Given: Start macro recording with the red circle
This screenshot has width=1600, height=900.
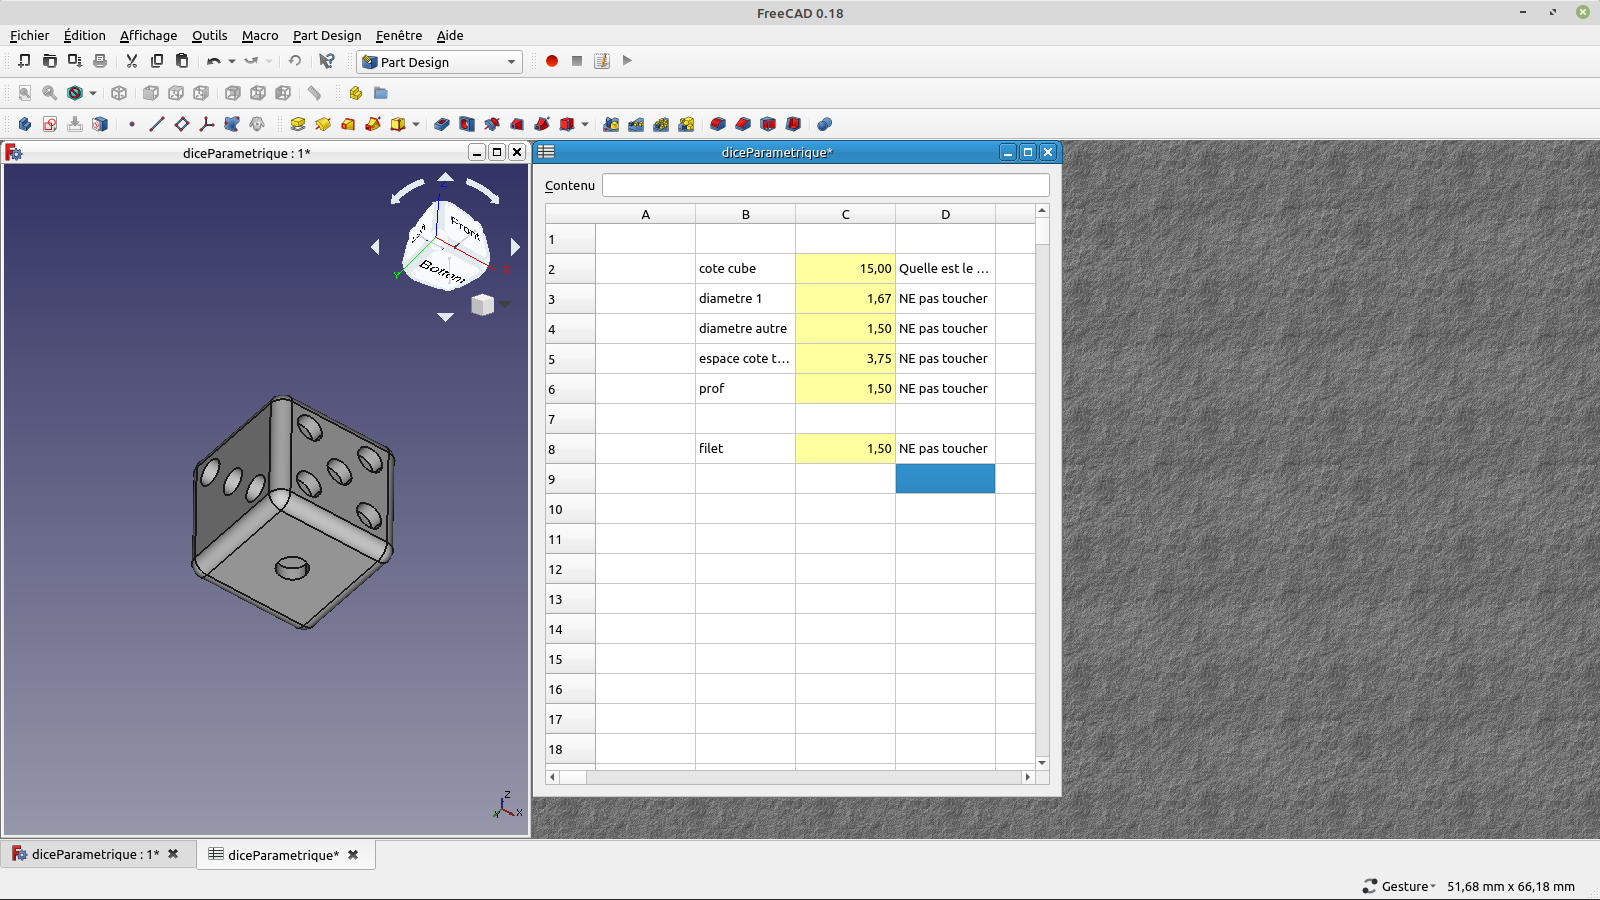Looking at the screenshot, I should (551, 61).
